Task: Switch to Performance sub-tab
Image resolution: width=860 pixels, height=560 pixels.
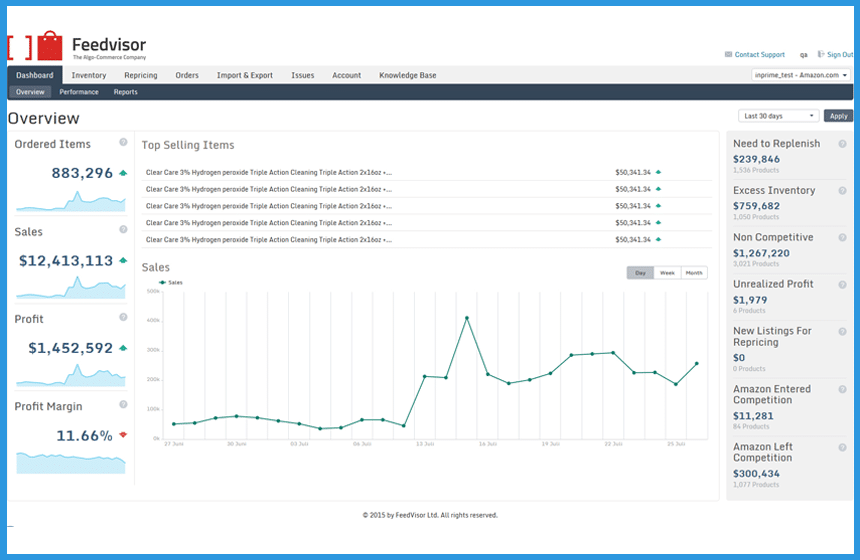Action: 79,92
